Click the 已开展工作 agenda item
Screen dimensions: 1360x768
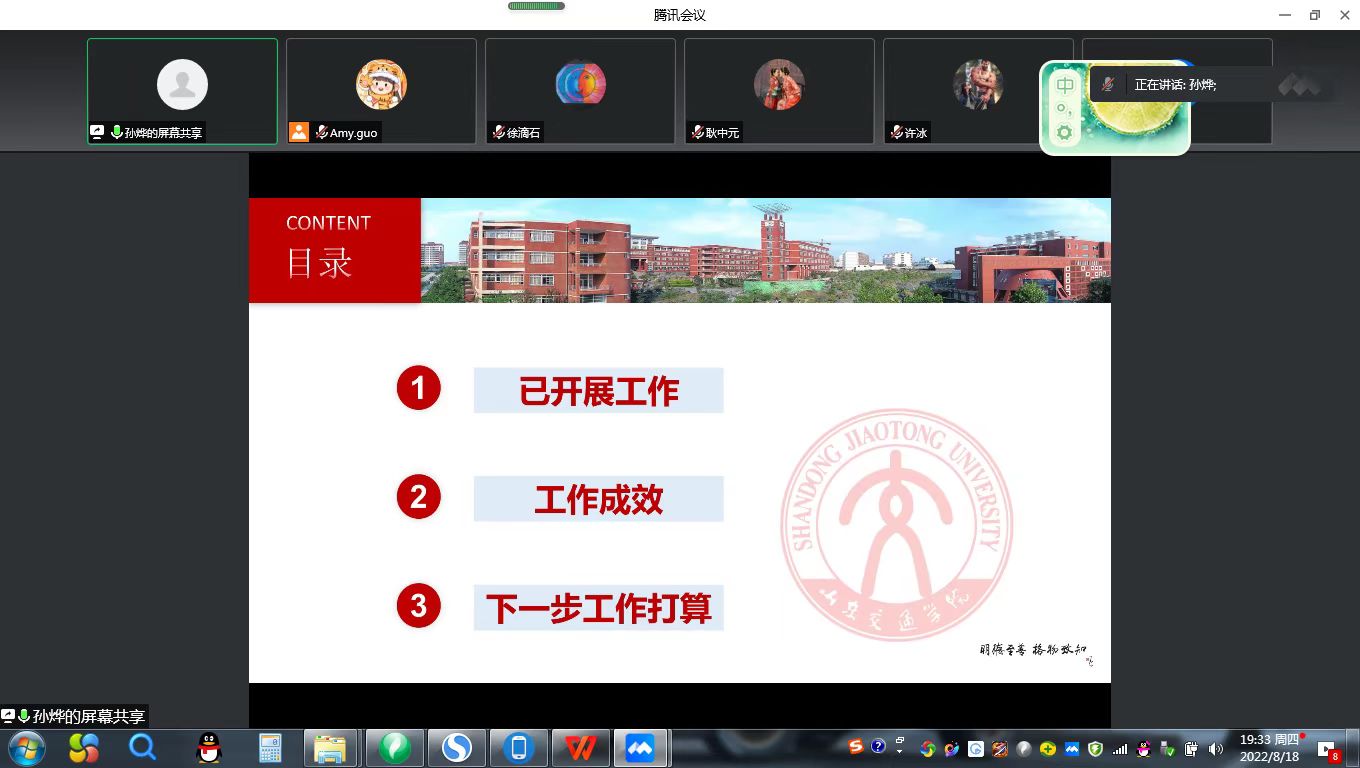point(598,390)
